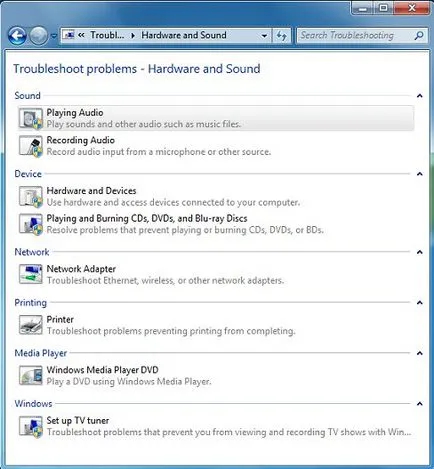The width and height of the screenshot is (434, 469).
Task: Click the Windows section heading
Action: (x=33, y=404)
